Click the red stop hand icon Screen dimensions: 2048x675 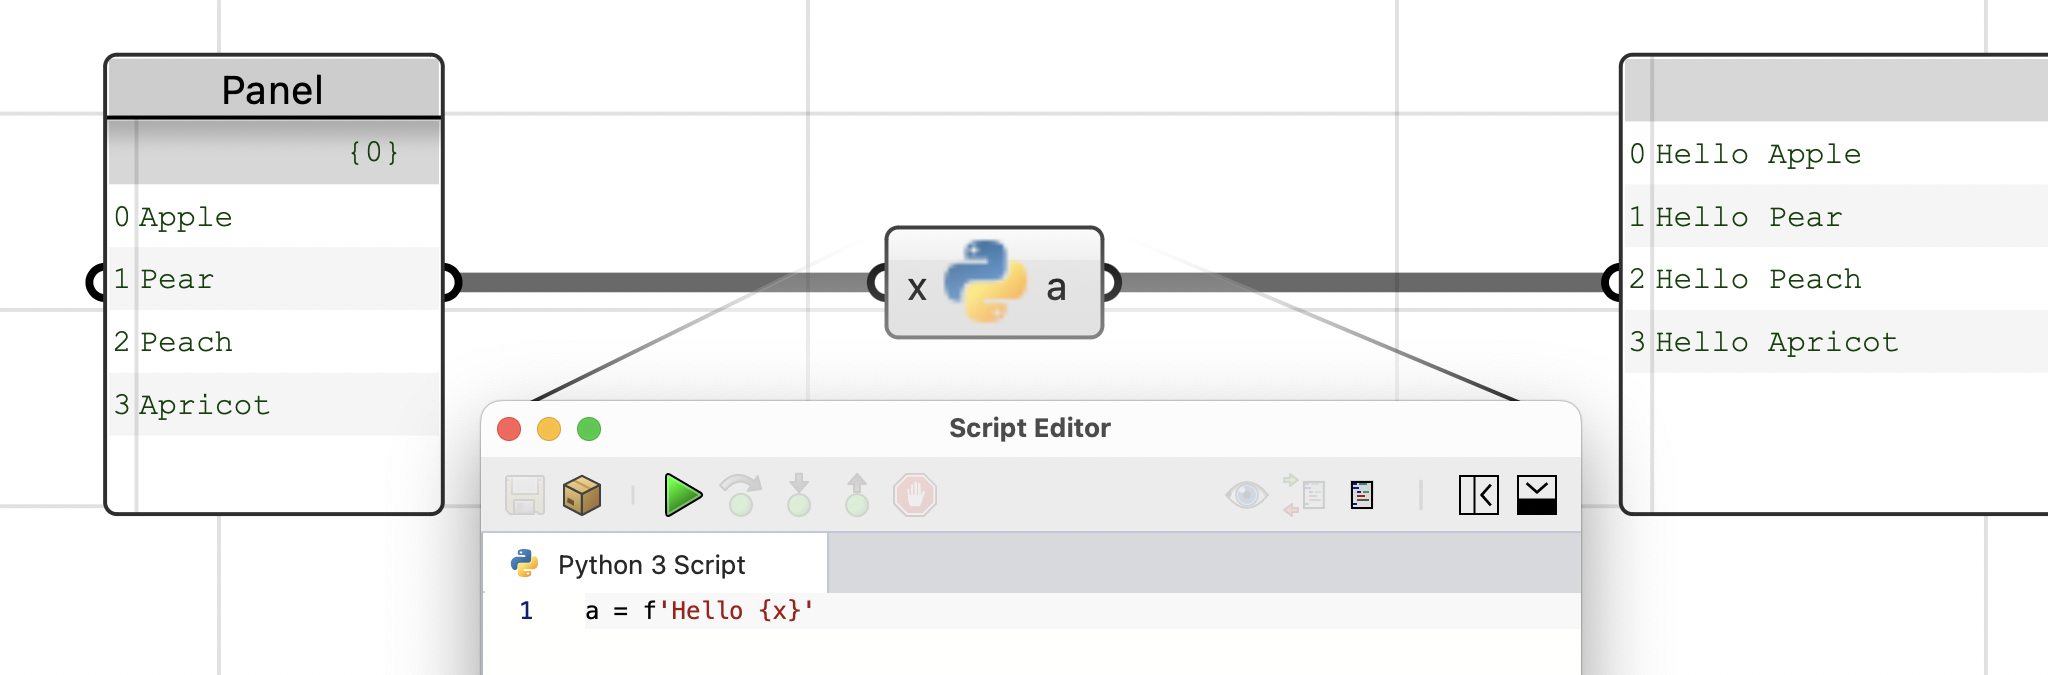coord(915,495)
